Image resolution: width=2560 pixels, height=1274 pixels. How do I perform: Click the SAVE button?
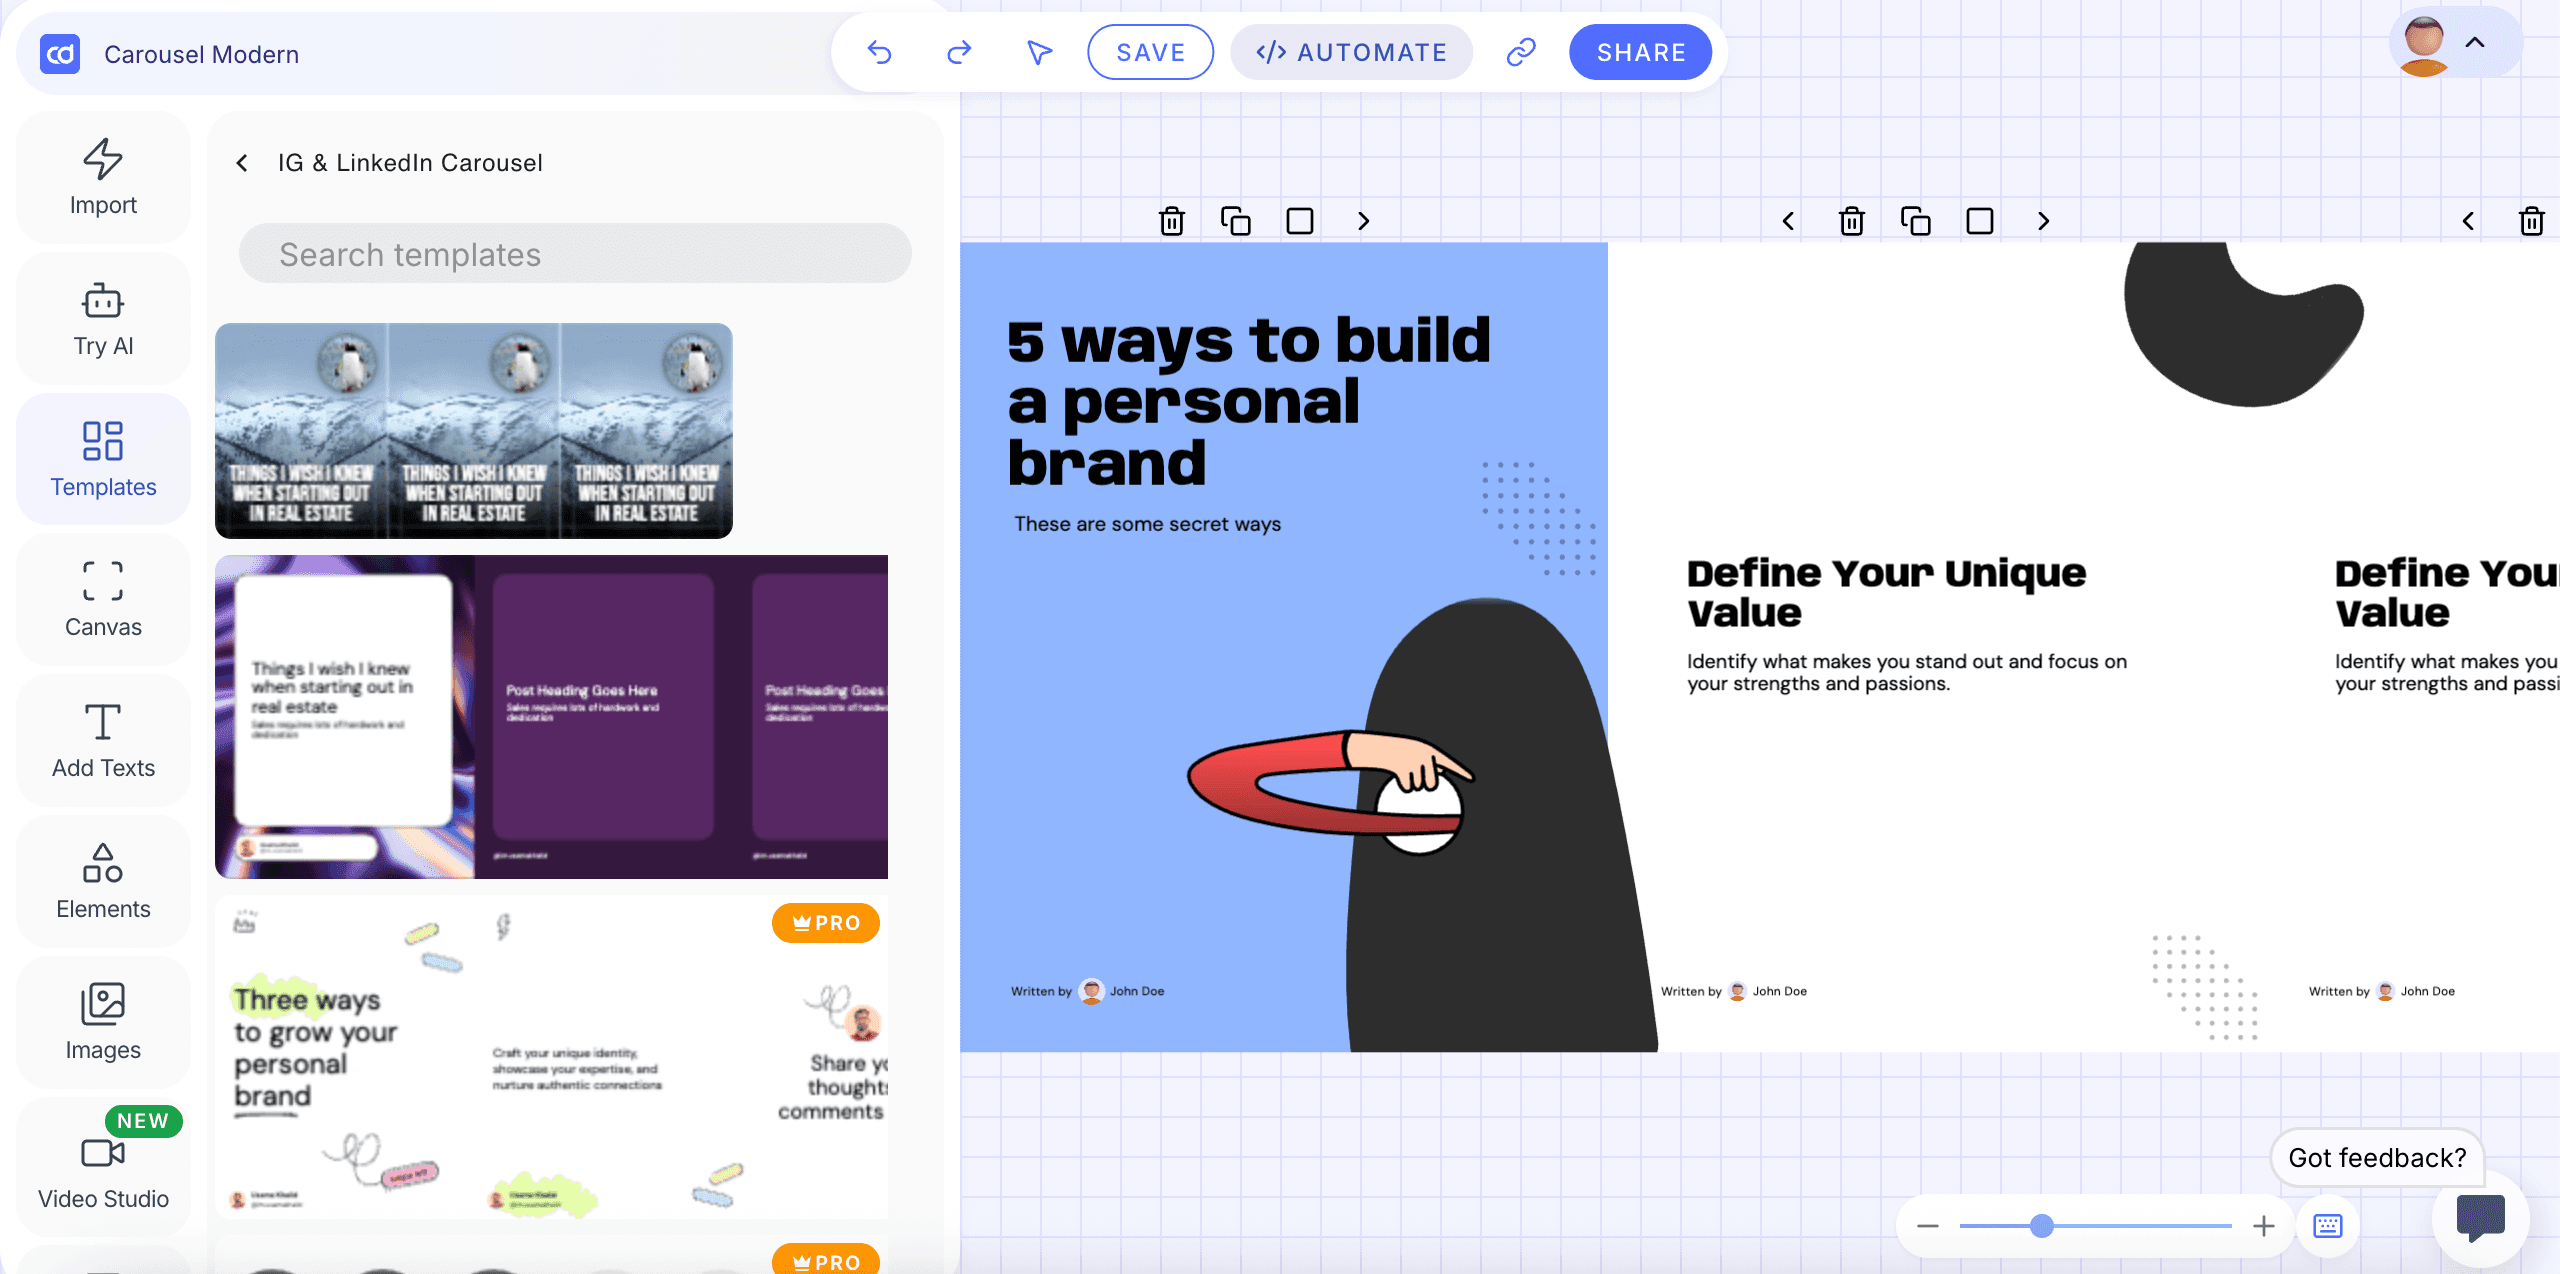pyautogui.click(x=1150, y=52)
